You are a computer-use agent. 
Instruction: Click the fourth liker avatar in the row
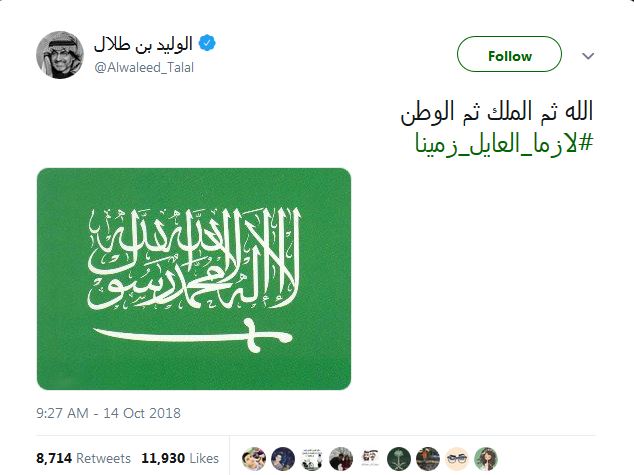(340, 458)
